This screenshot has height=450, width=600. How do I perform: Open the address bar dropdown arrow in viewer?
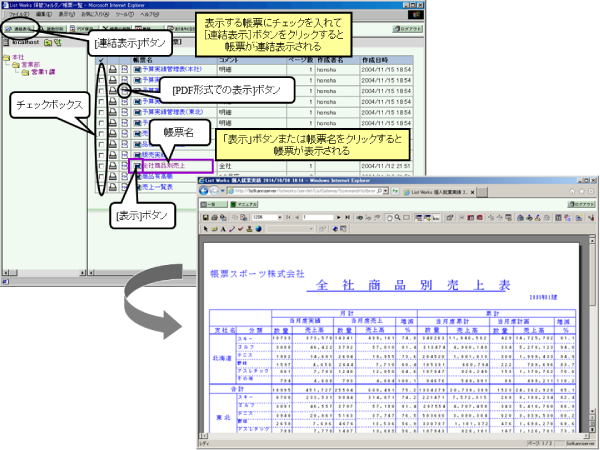[385, 191]
